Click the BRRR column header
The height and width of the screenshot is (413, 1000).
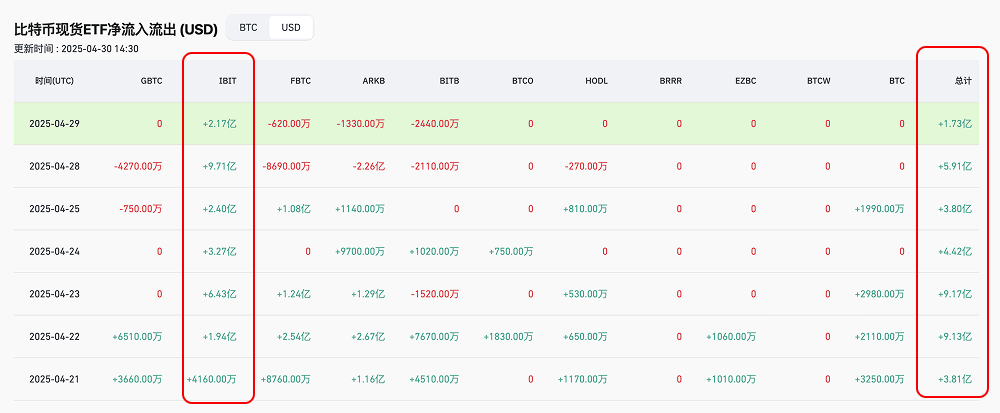pyautogui.click(x=670, y=80)
